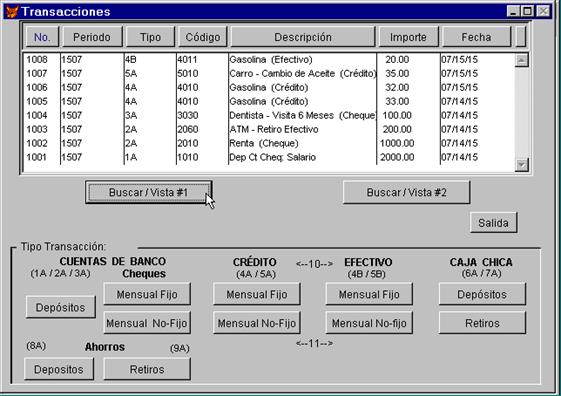Click description Carro - Cambio de Aceite (Crédito)
The image size is (561, 396).
click(x=303, y=73)
